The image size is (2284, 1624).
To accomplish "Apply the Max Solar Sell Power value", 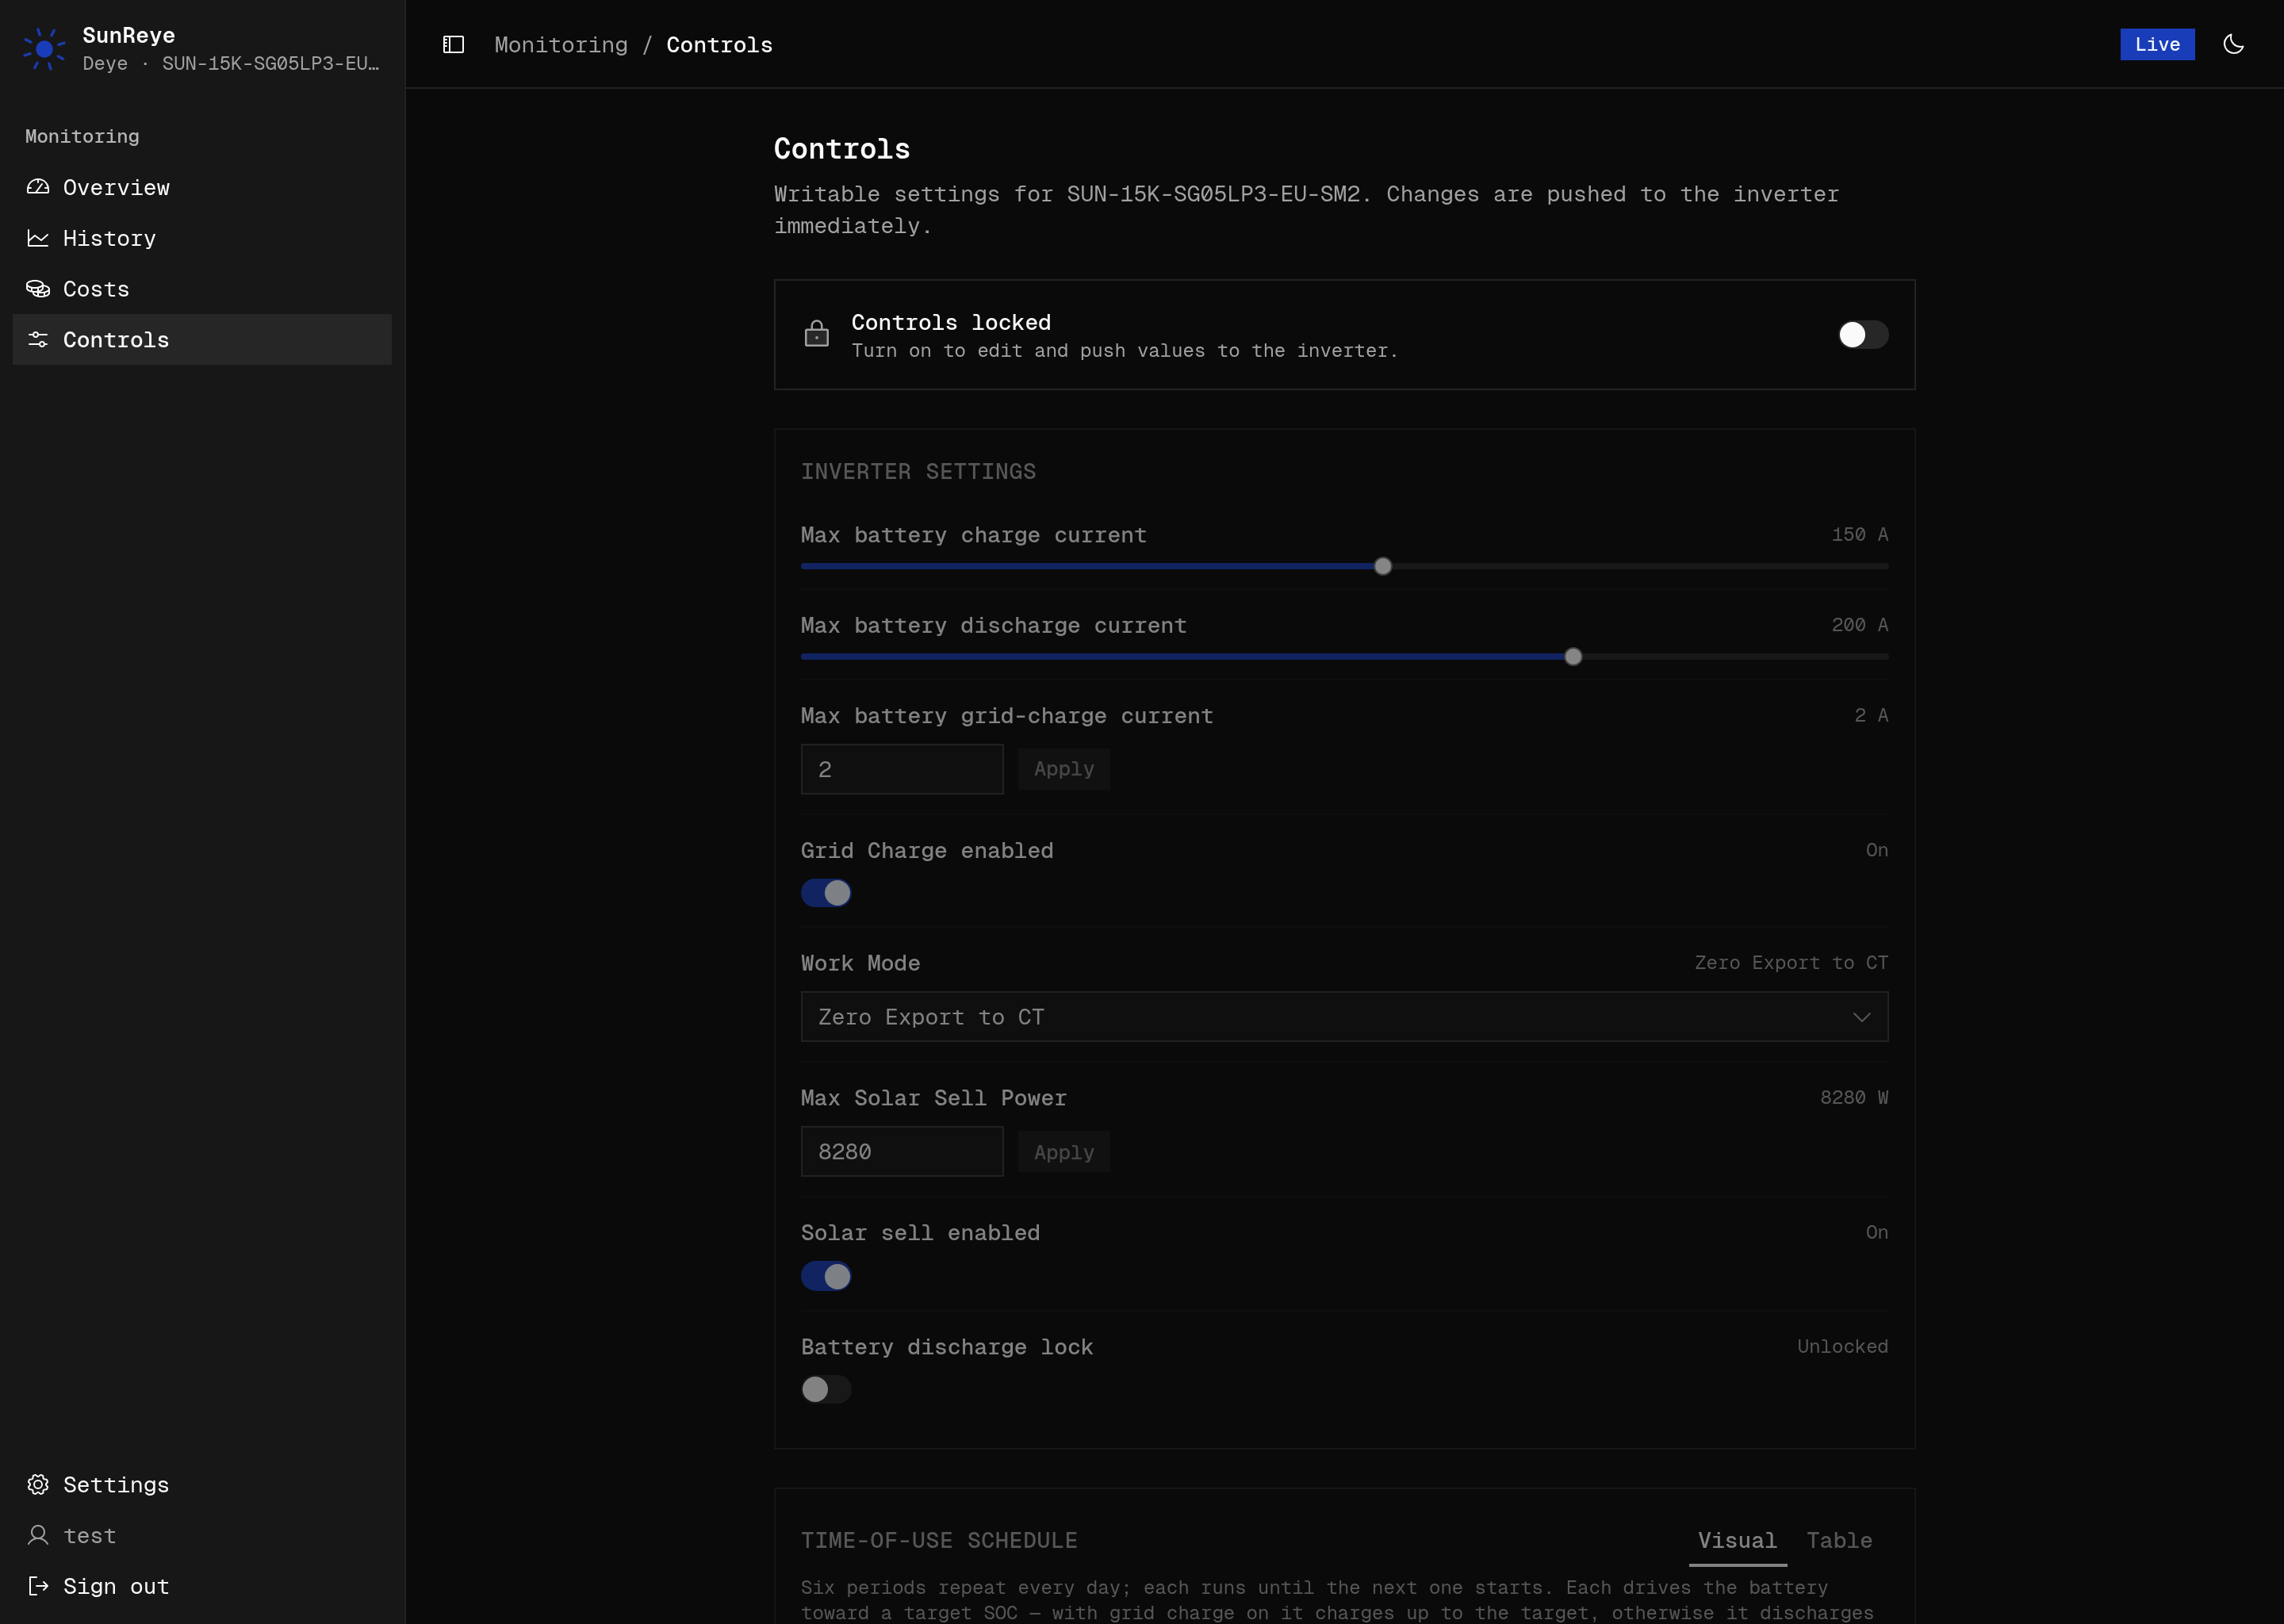I will pyautogui.click(x=1064, y=1152).
